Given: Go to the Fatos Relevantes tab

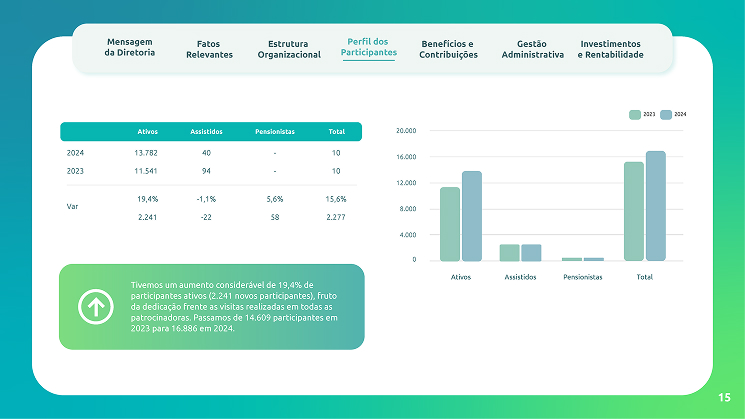Looking at the screenshot, I should 209,49.
